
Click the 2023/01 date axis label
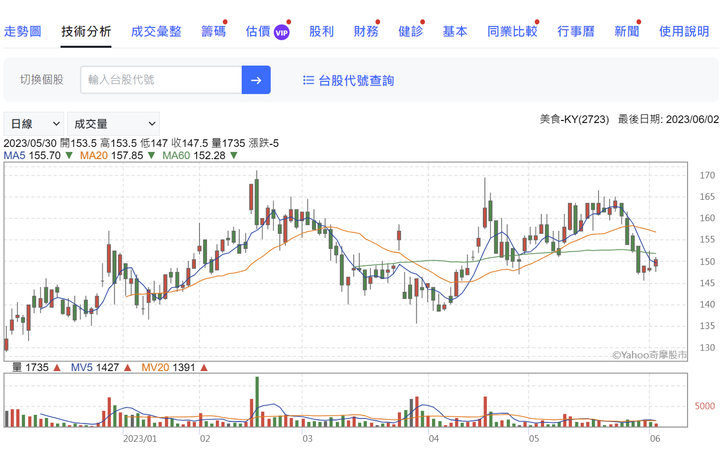(x=140, y=438)
